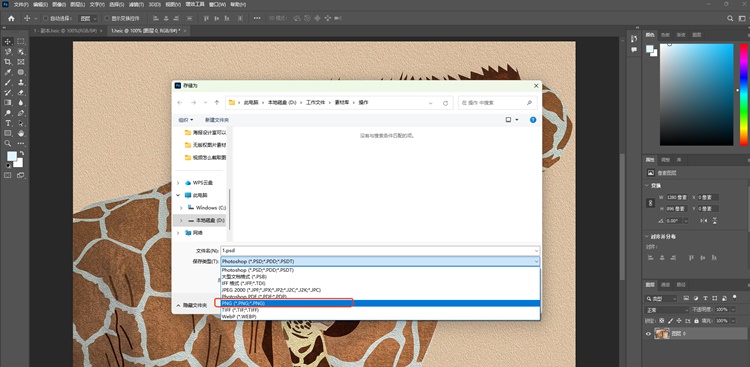Switch to the Channels tab beside Layers
750x367 pixels.
coord(665,285)
